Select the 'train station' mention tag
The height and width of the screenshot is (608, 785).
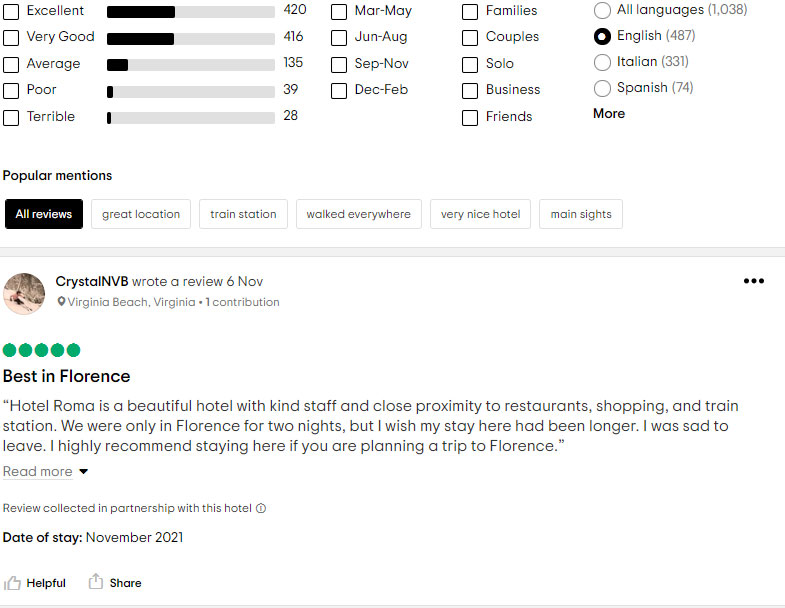click(x=243, y=214)
